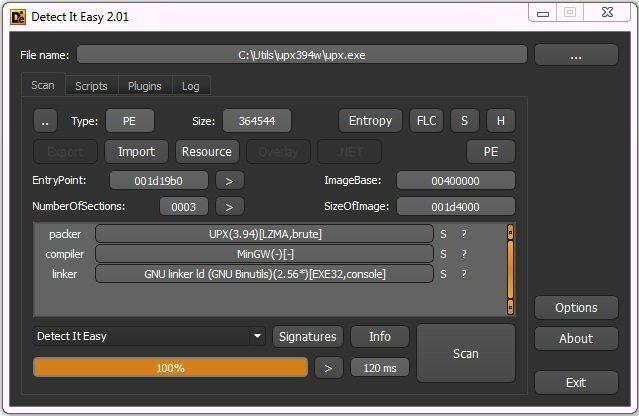Open file browse button with three dots
Image resolution: width=639 pixels, height=416 pixels.
[x=576, y=55]
